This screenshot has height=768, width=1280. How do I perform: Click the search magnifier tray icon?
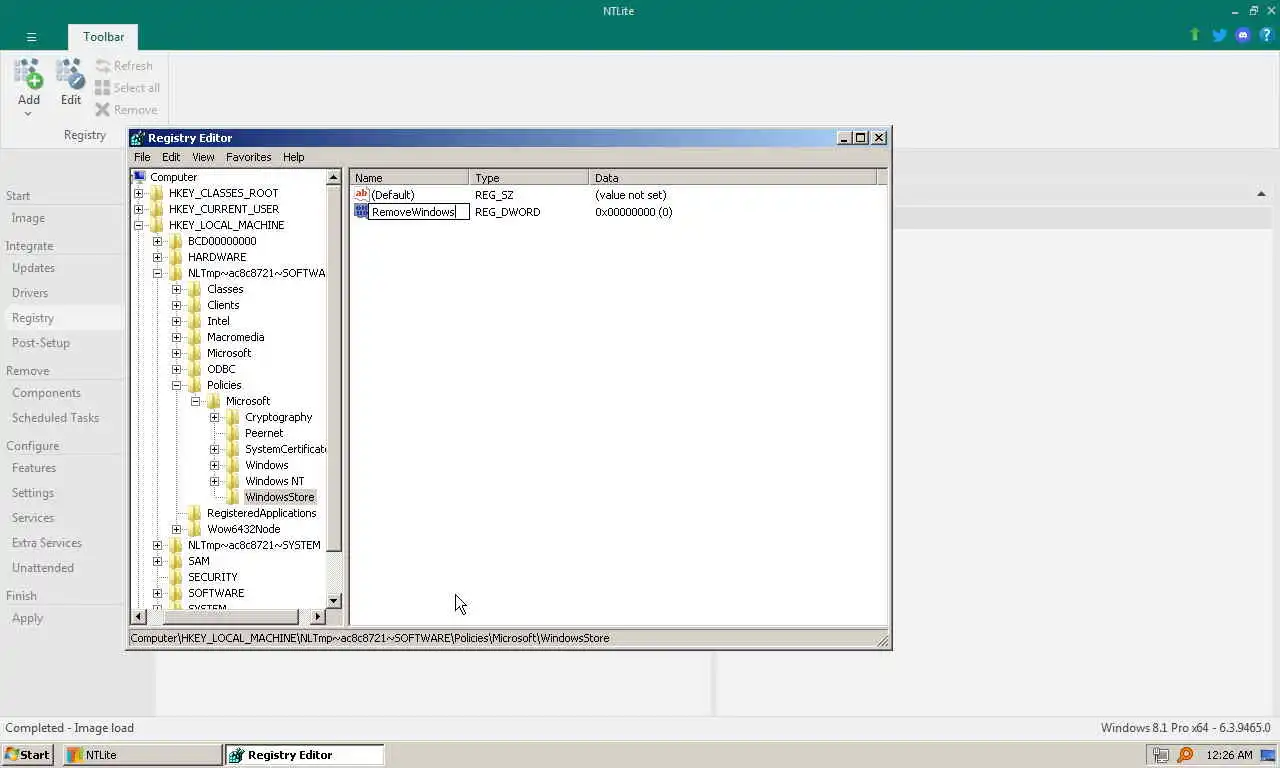[x=1185, y=755]
